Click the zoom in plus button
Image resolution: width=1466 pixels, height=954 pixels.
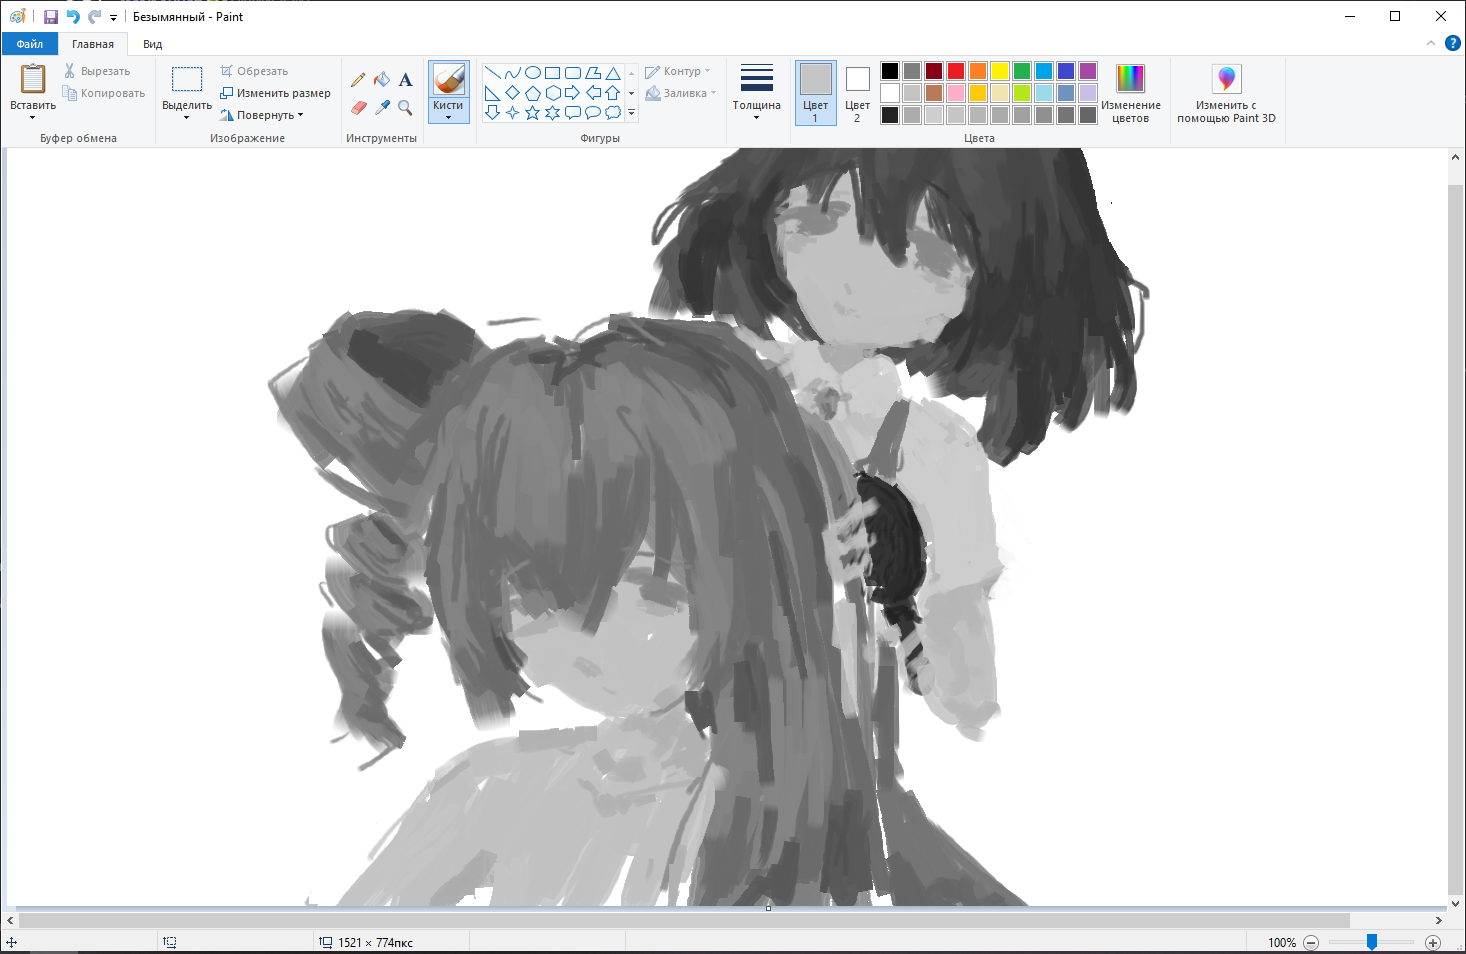[1433, 942]
